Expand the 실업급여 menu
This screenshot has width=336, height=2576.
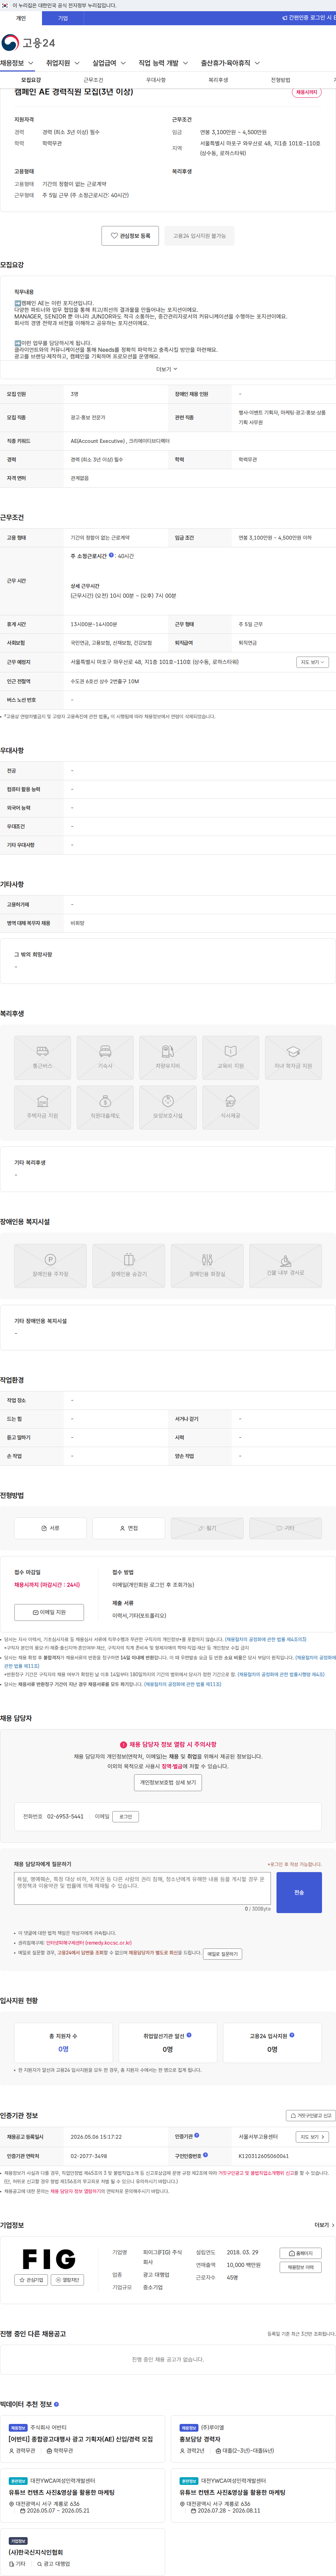coord(108,63)
